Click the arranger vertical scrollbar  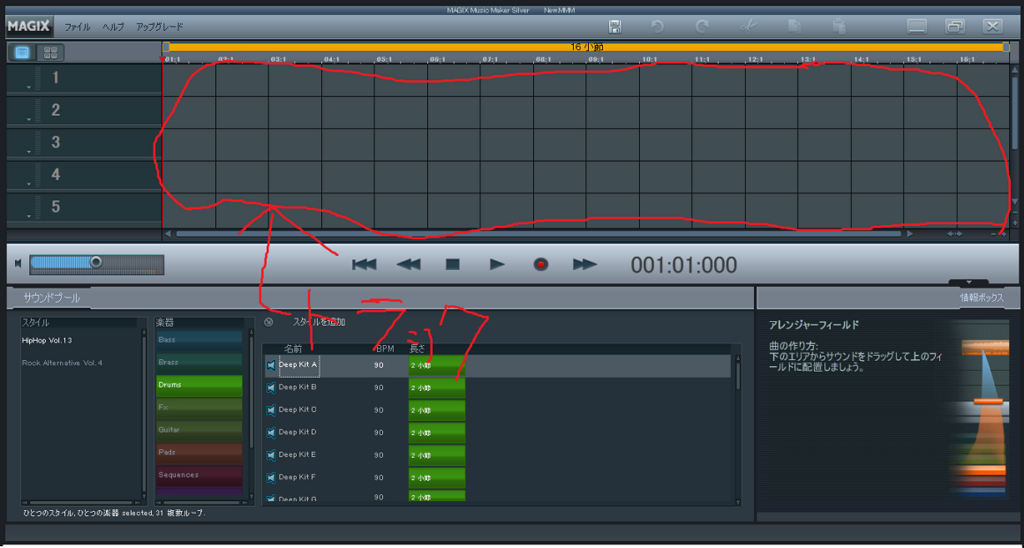1014,115
